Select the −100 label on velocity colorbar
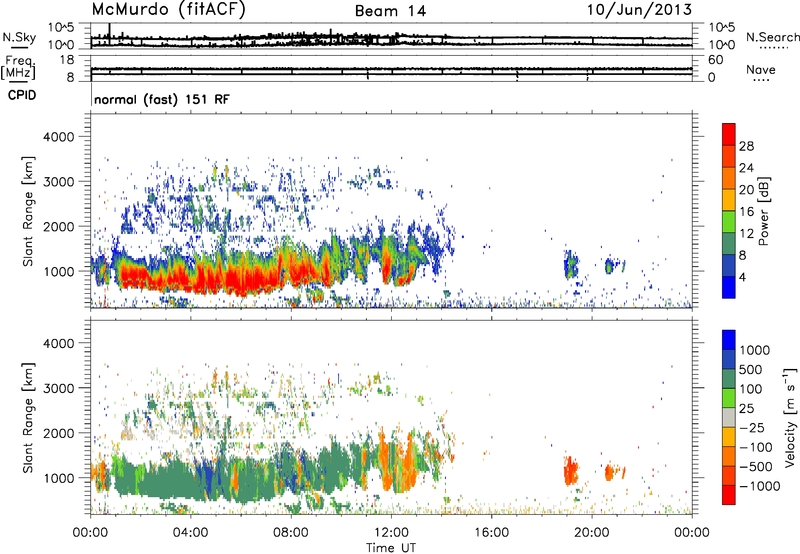Image resolution: width=800 pixels, height=554 pixels. [x=756, y=447]
